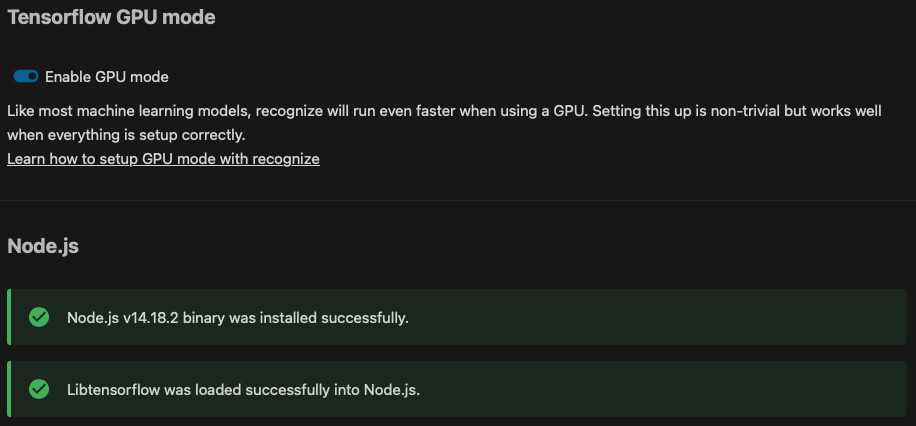Image resolution: width=916 pixels, height=426 pixels.
Task: Click the 'Libtensorflow was loaded successfully' message
Action: click(x=244, y=390)
